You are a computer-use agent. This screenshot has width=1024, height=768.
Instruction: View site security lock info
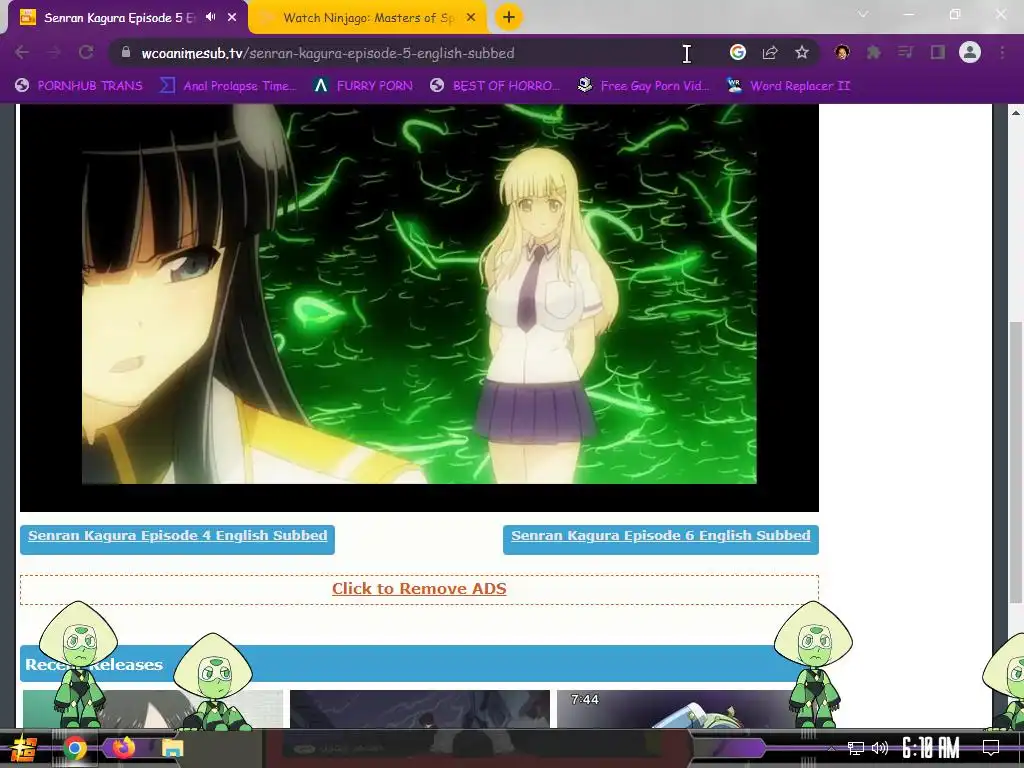point(126,52)
